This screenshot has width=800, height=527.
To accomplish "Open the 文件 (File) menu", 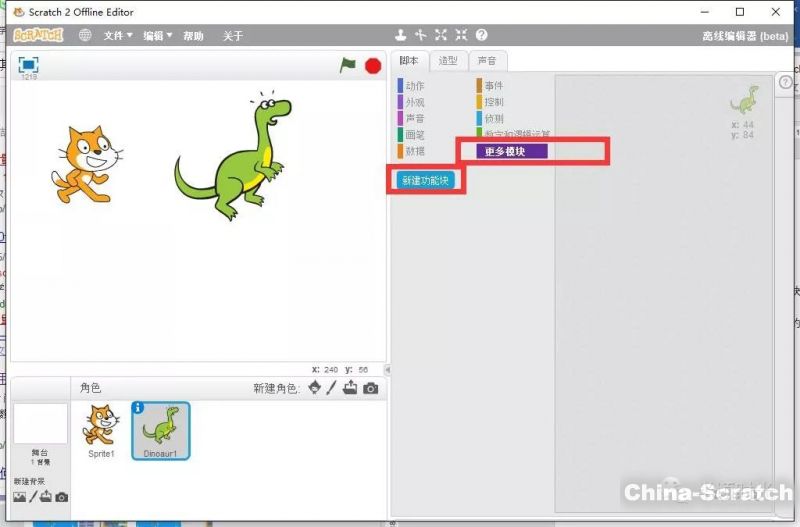I will (x=117, y=36).
